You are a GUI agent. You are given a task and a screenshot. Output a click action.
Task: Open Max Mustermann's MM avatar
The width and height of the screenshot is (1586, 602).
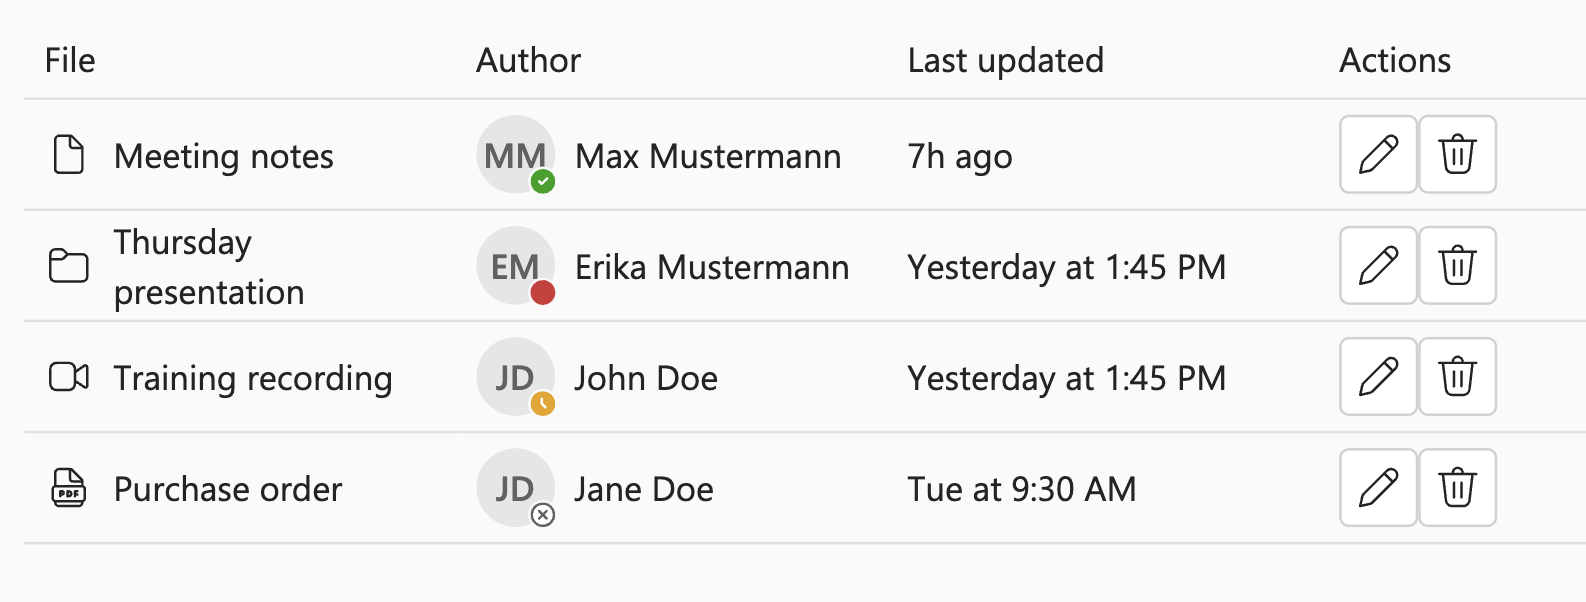click(x=515, y=155)
